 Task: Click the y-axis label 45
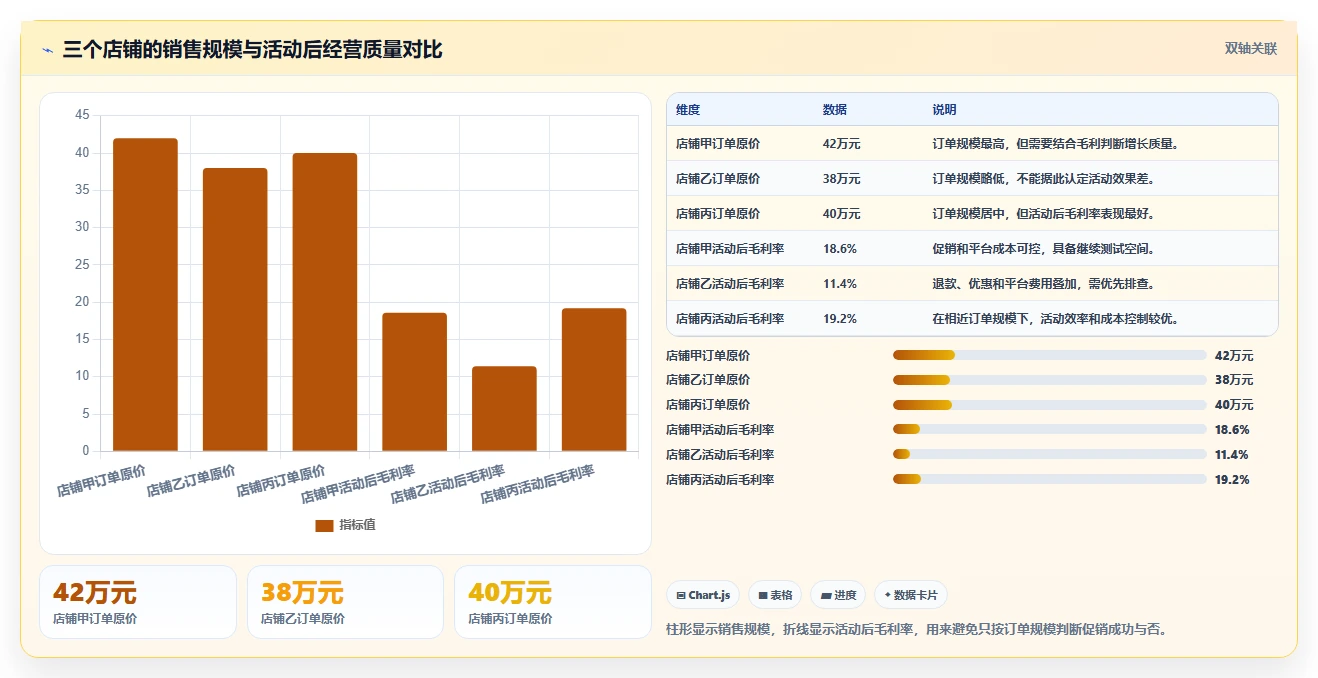point(82,116)
